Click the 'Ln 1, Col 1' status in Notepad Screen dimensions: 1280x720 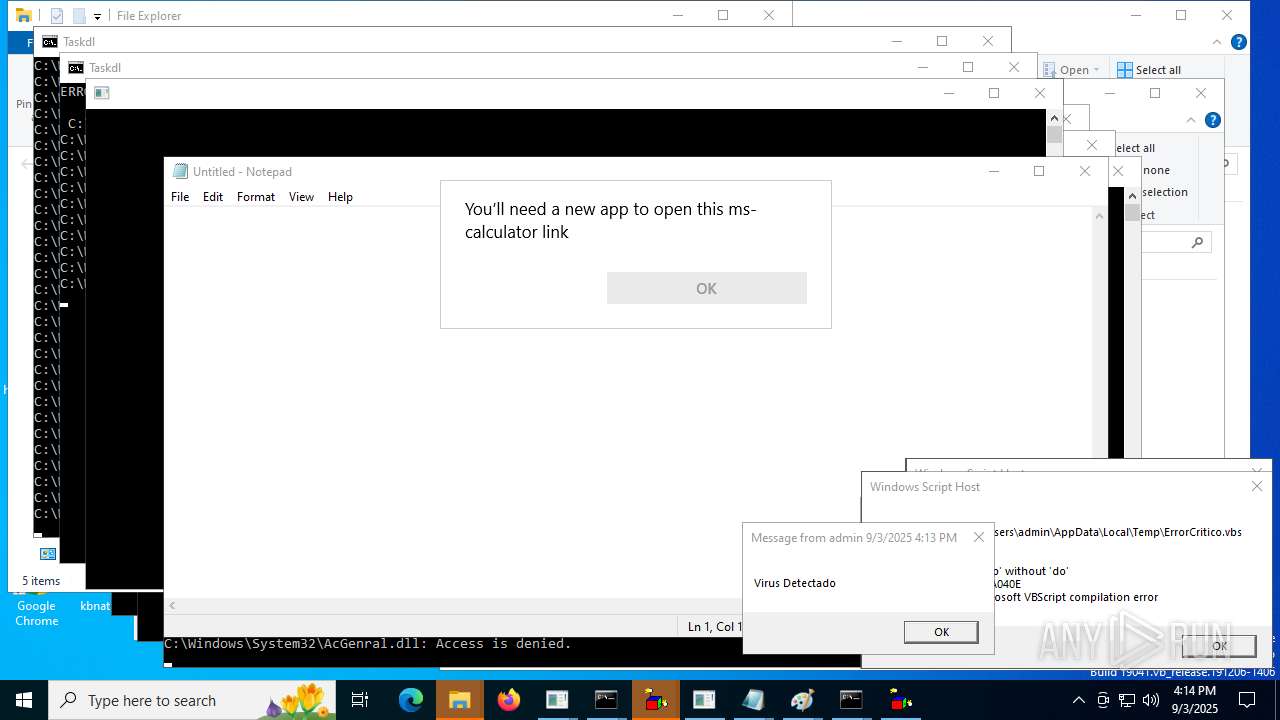tap(714, 627)
